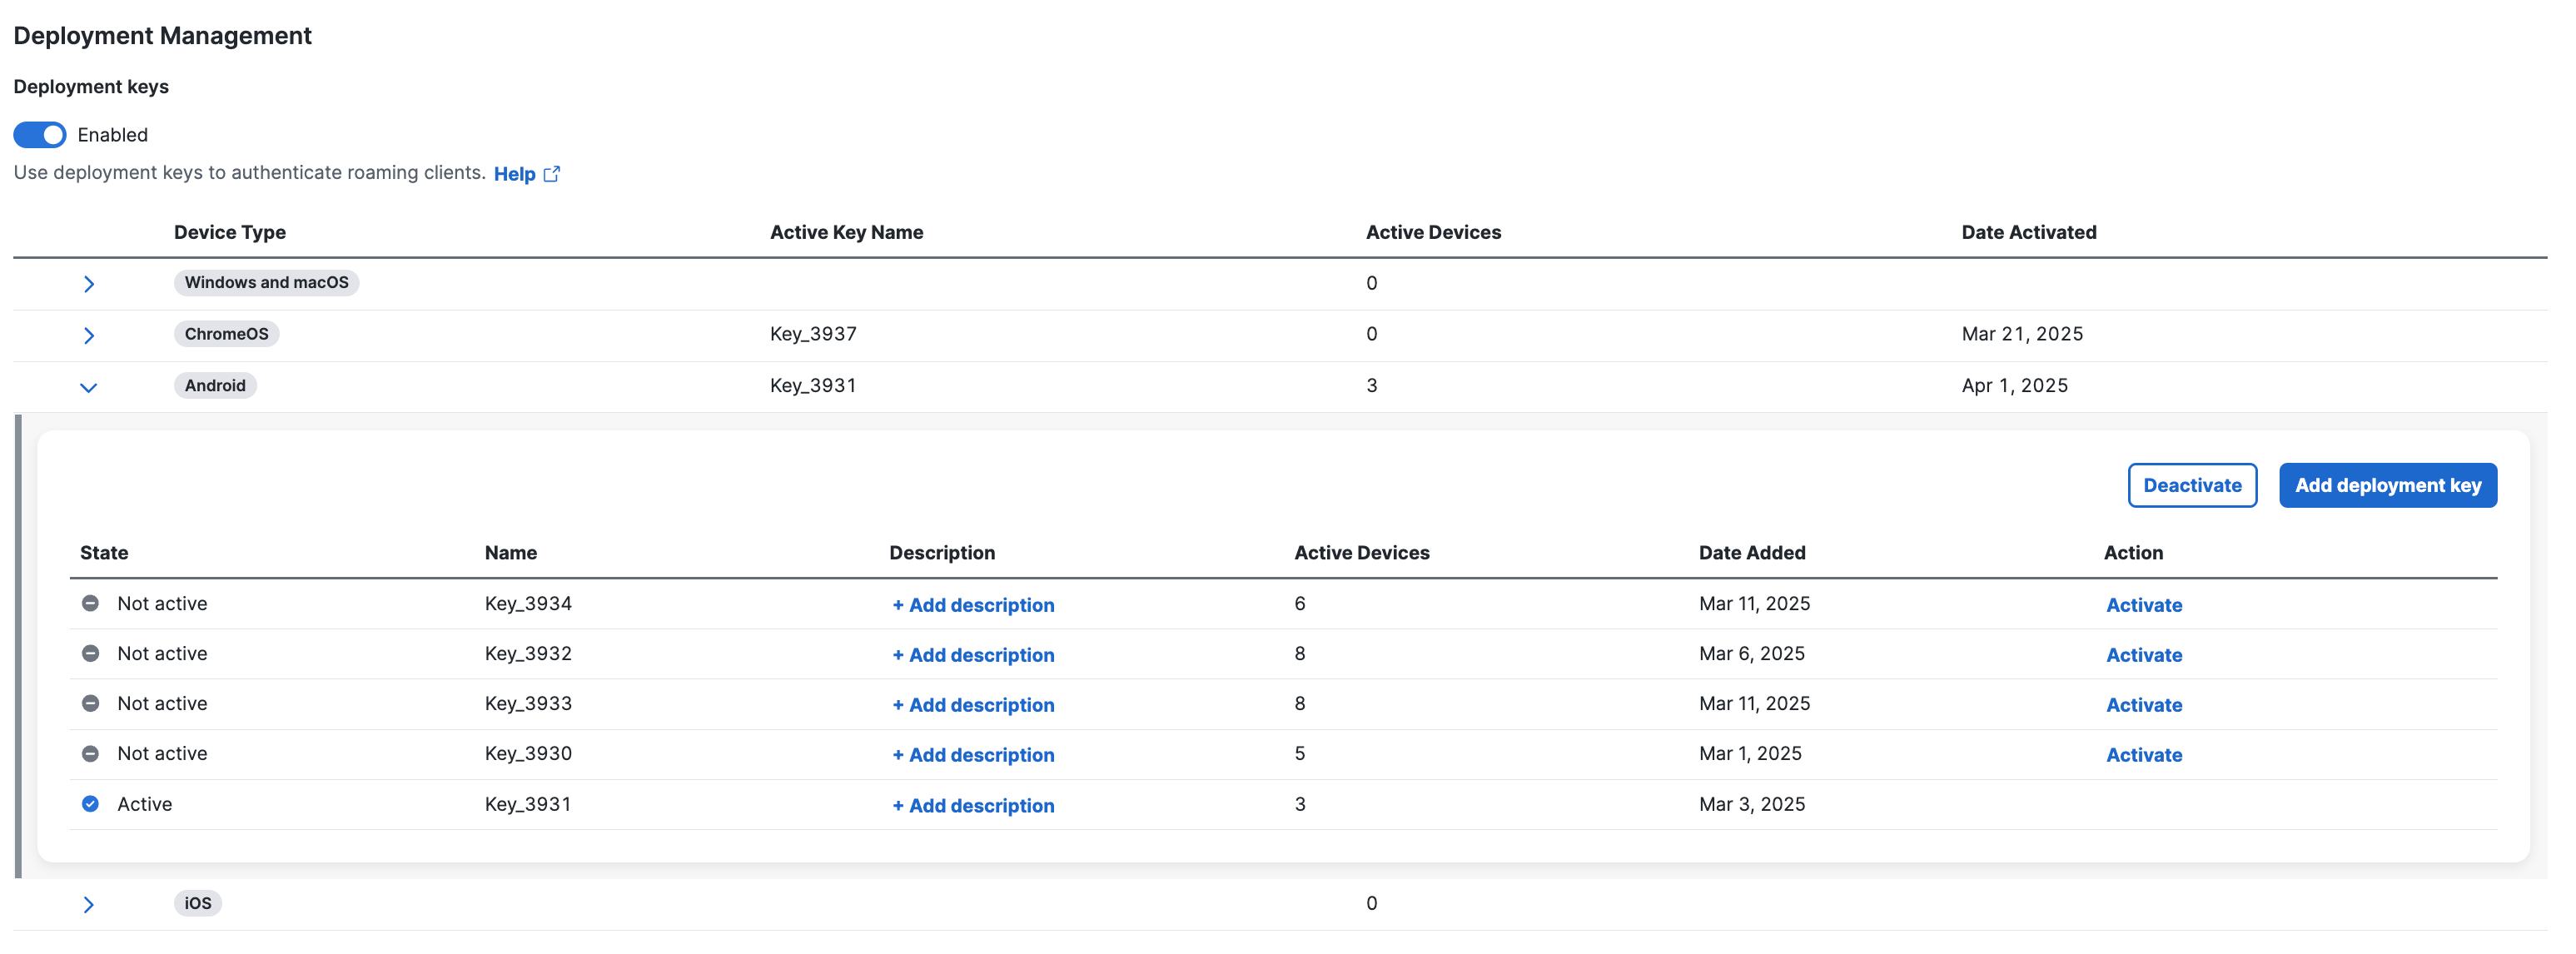Activate Key_3934

2143,605
